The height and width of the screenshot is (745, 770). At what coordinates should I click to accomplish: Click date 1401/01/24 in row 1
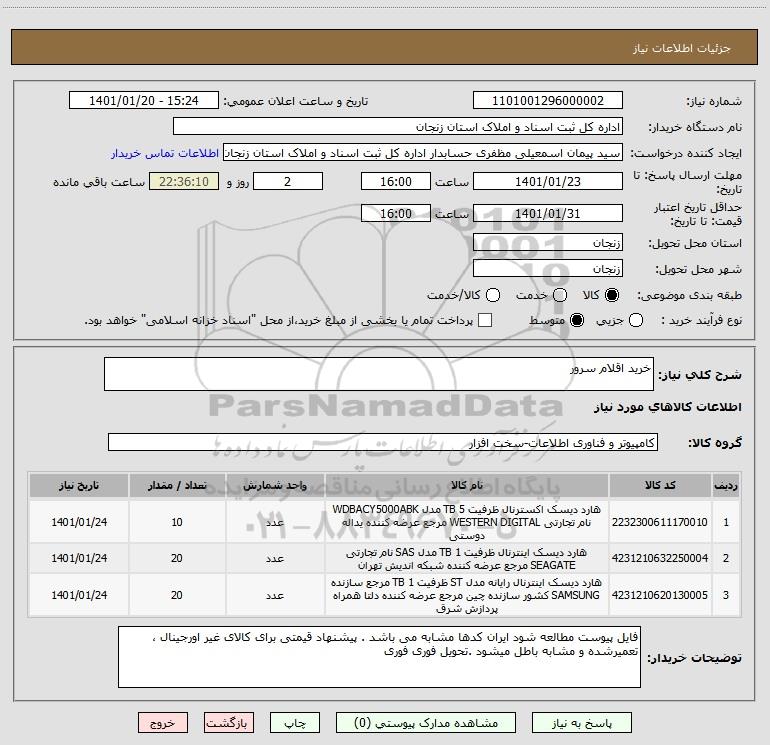click(x=79, y=522)
